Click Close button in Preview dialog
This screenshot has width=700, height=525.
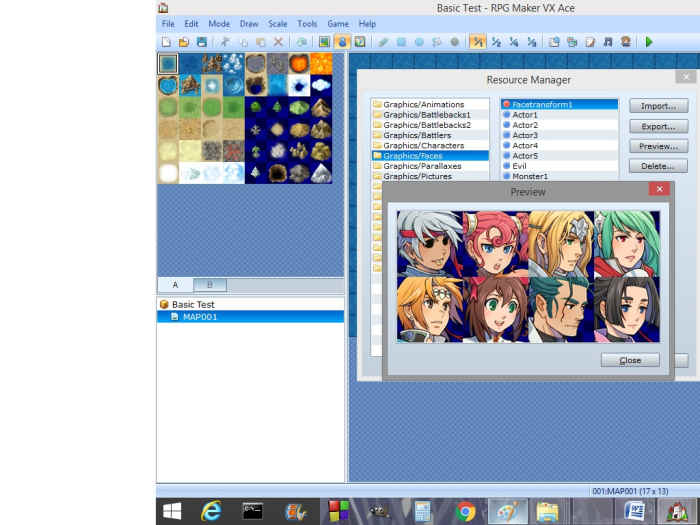tap(630, 360)
